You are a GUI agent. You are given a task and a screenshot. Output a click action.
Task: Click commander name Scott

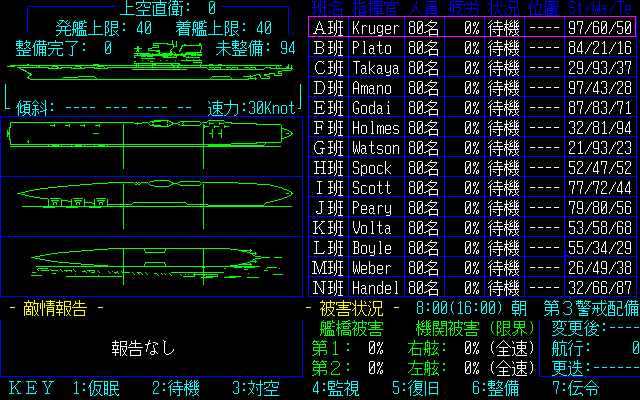(x=372, y=188)
